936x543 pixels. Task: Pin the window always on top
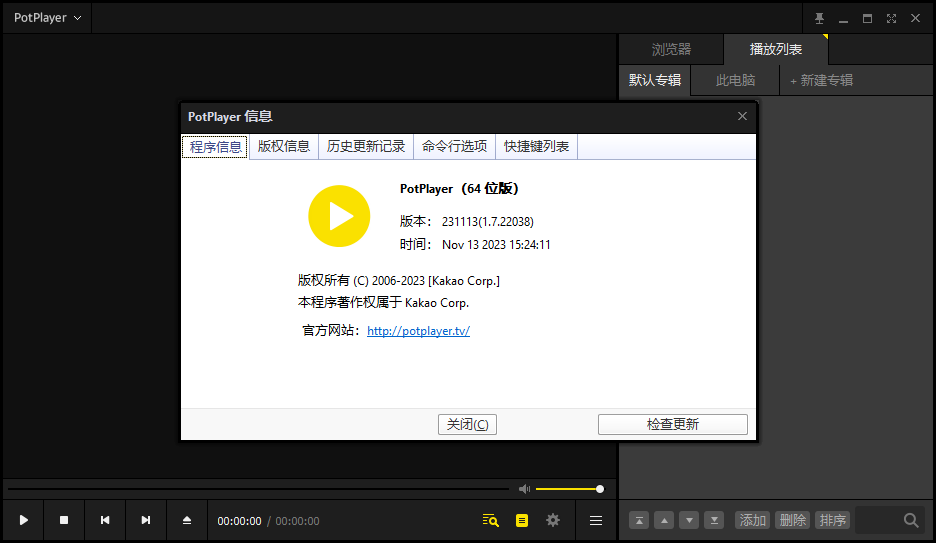[x=820, y=18]
